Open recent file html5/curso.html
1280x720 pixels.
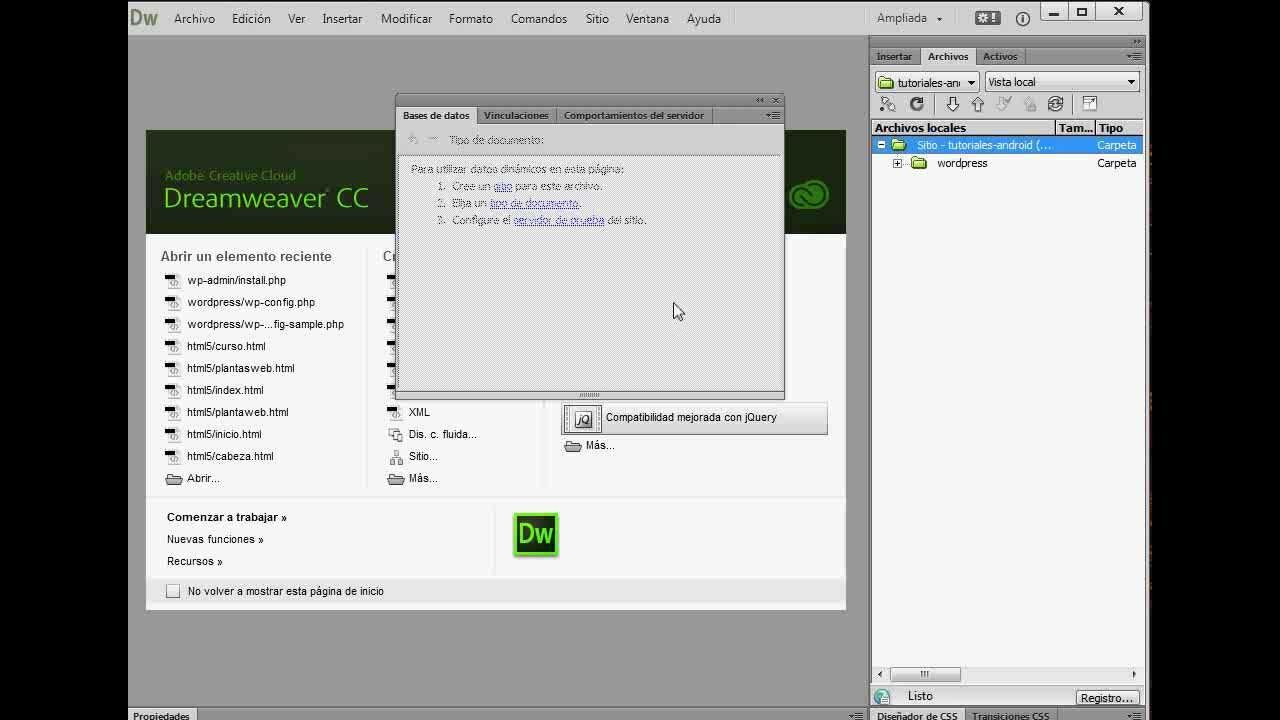click(x=226, y=346)
